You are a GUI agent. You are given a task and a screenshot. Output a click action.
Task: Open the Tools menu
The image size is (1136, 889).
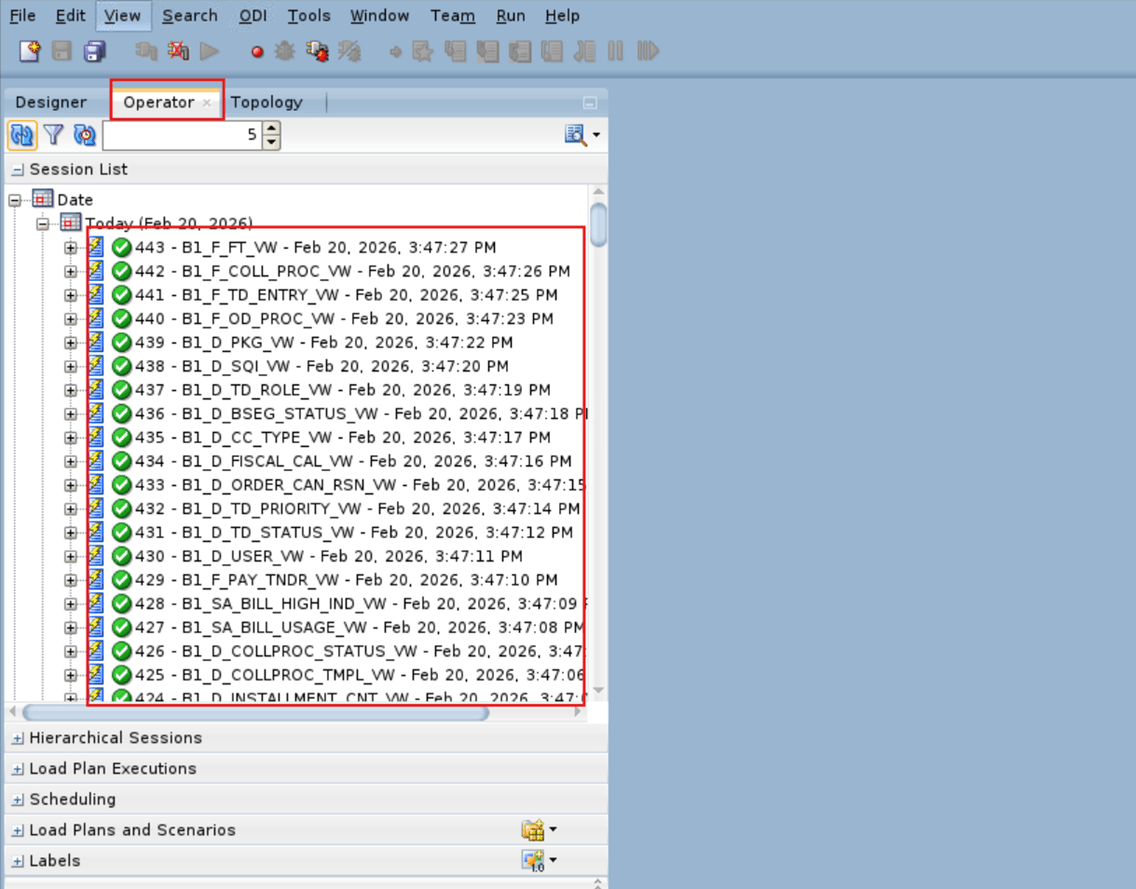click(x=309, y=15)
